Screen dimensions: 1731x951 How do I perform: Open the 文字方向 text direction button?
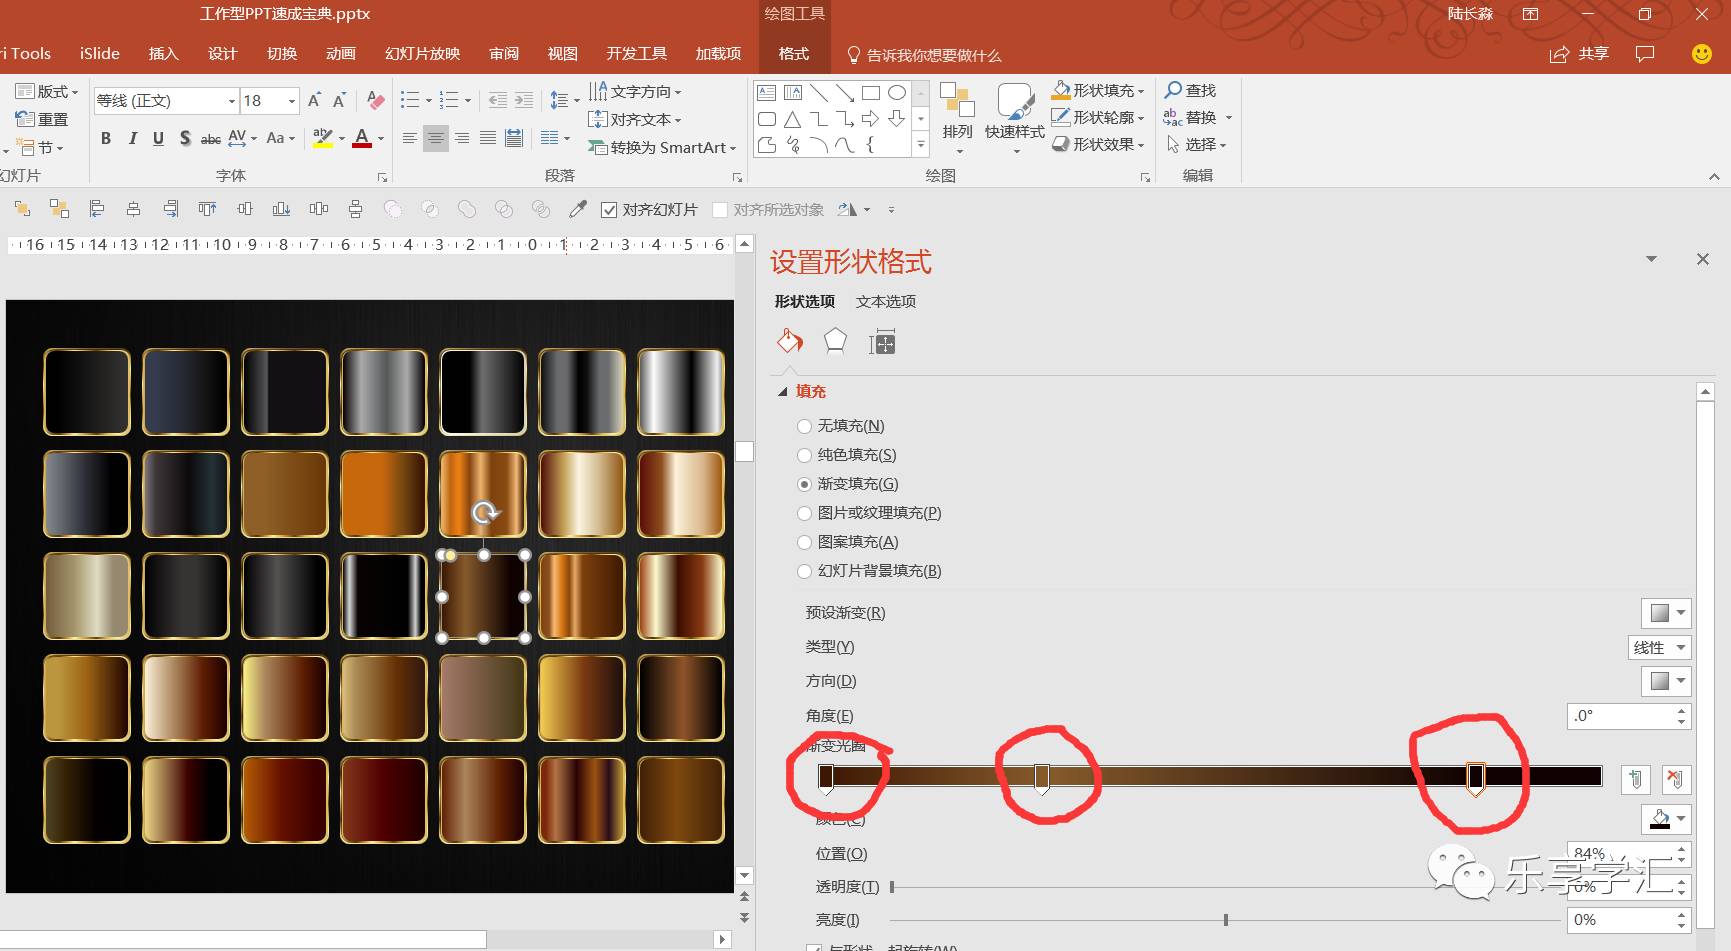(635, 91)
